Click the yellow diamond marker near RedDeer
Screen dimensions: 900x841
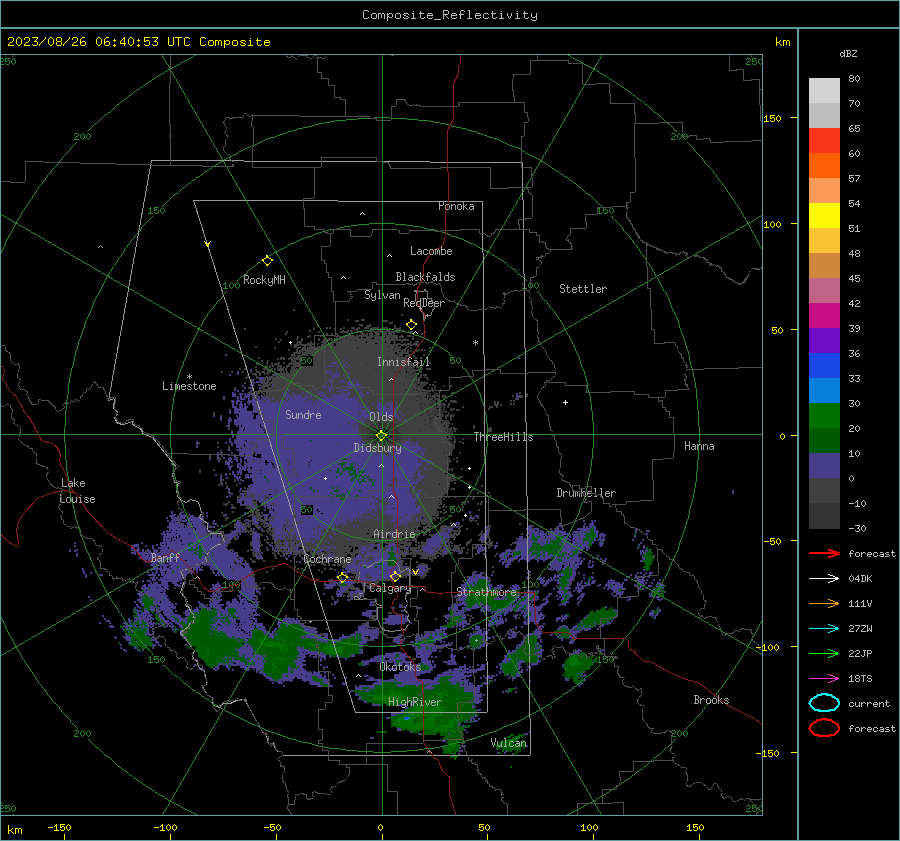coord(412,325)
